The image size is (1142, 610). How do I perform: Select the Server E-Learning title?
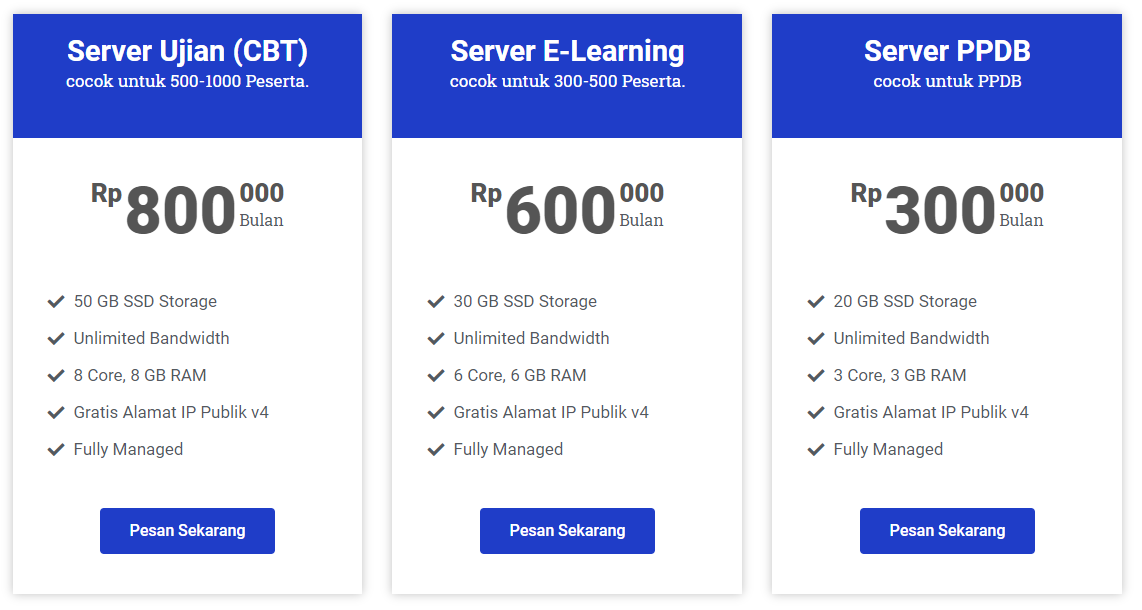567,51
